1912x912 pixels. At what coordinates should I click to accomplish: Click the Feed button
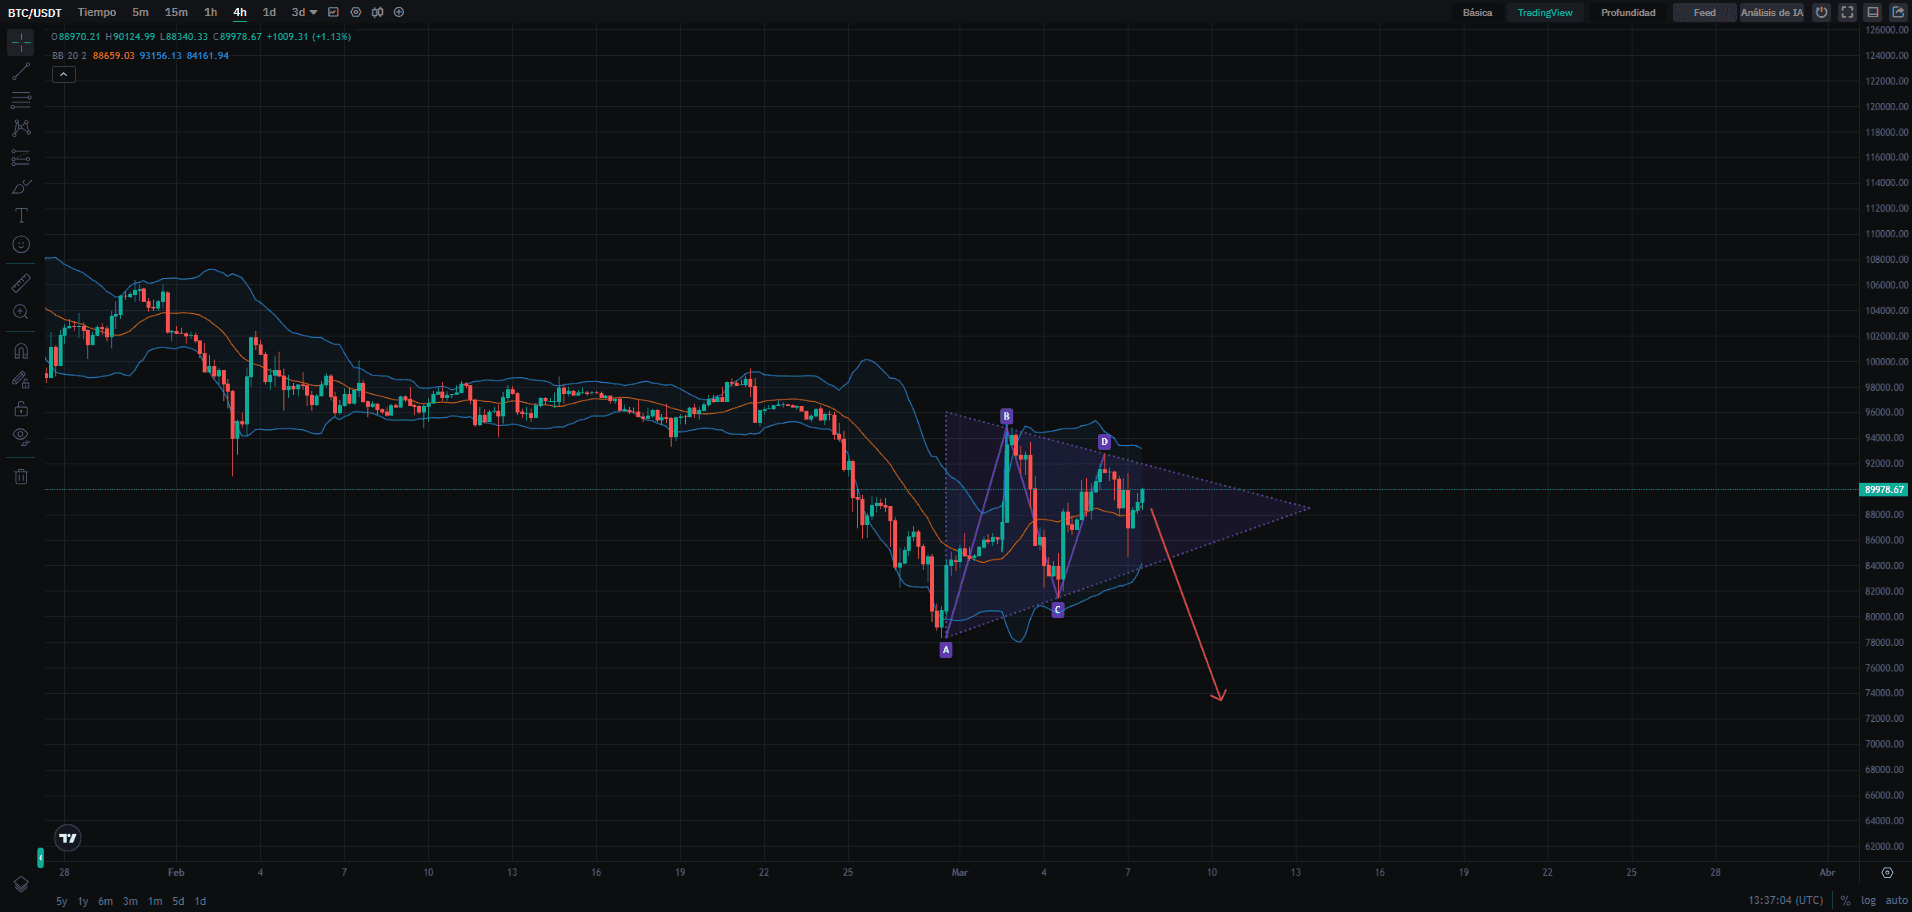coord(1704,12)
